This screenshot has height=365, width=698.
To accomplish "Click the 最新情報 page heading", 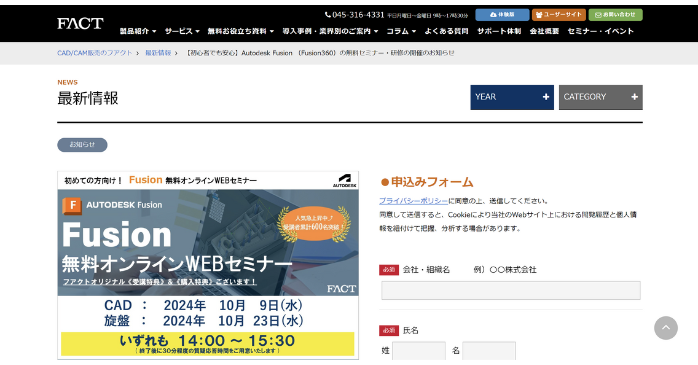I will pyautogui.click(x=88, y=98).
